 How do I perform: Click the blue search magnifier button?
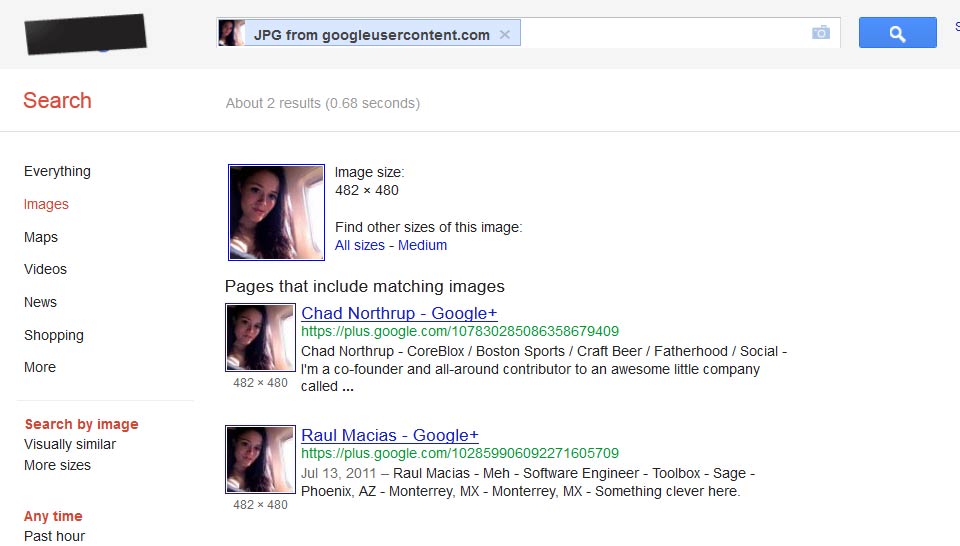(x=897, y=33)
